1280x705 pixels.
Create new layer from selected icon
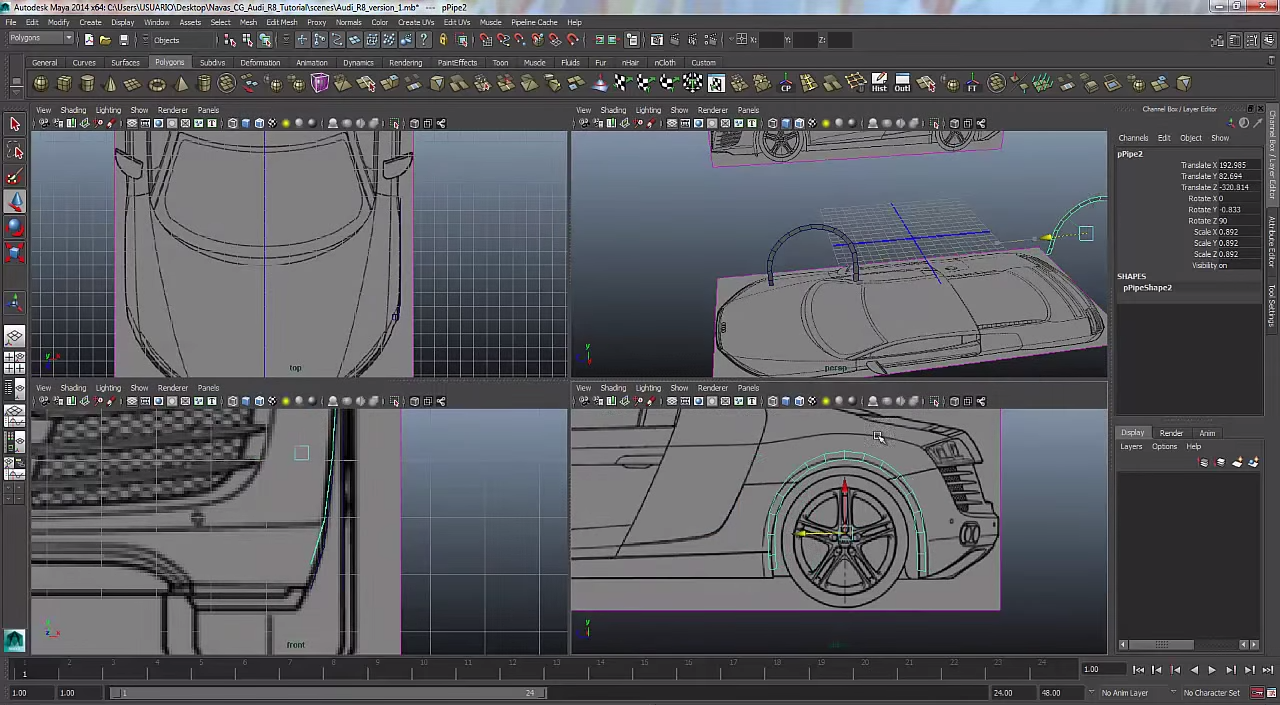coord(1251,462)
